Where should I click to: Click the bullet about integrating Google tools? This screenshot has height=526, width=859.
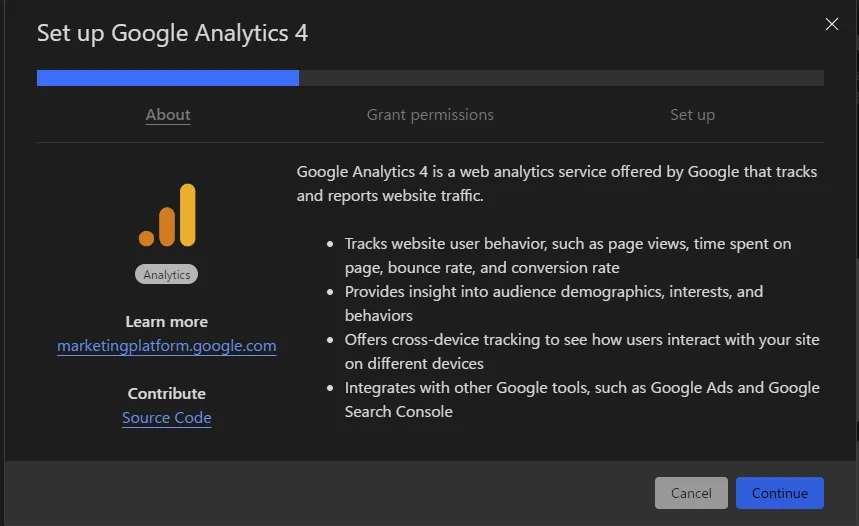coord(581,399)
